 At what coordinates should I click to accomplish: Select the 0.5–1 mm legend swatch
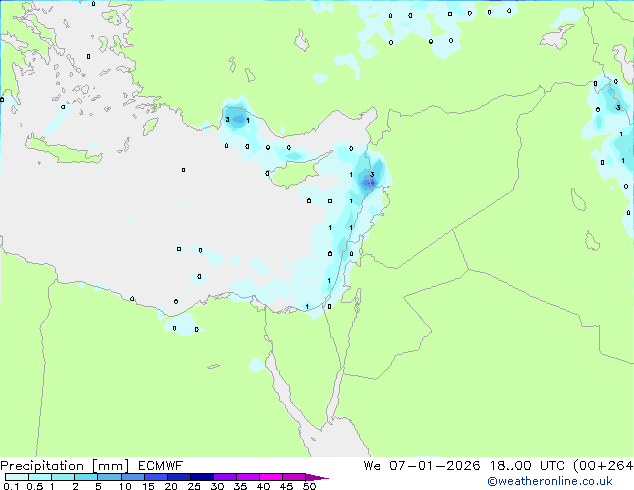point(40,477)
